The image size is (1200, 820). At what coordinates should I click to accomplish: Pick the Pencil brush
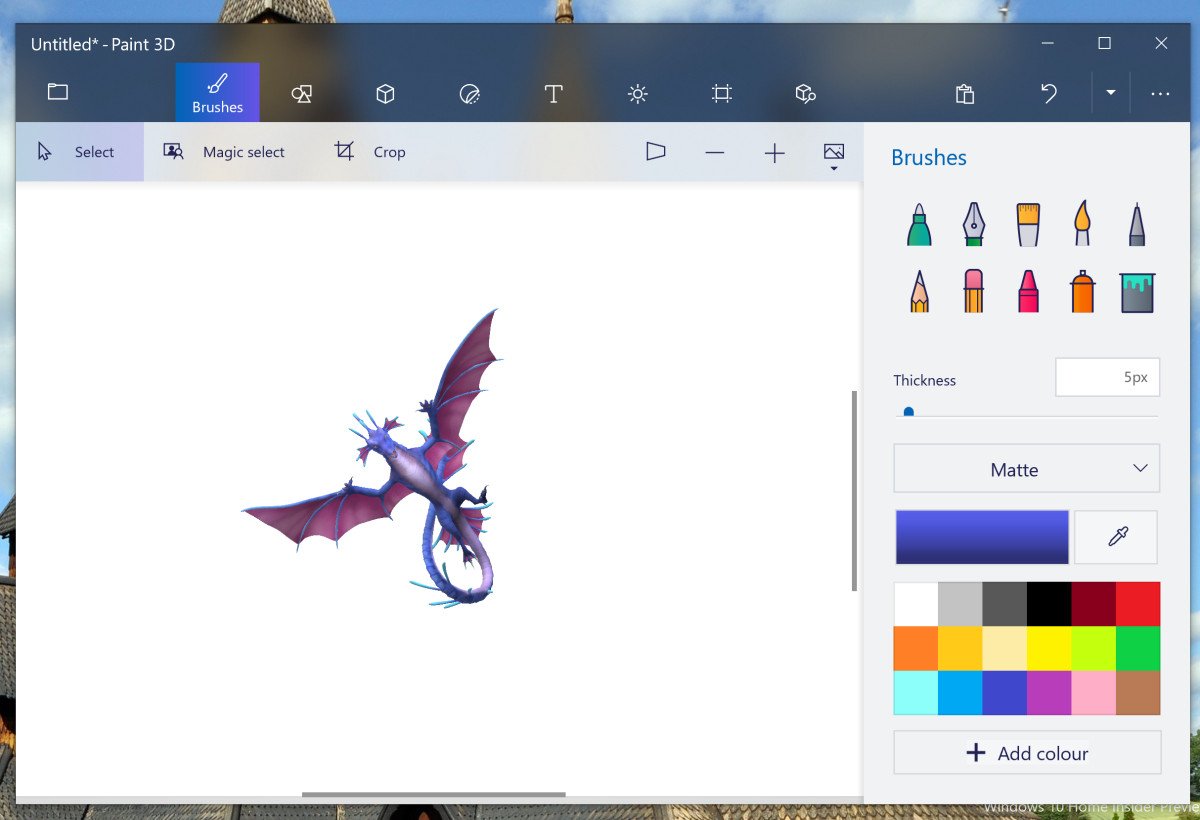(x=919, y=292)
